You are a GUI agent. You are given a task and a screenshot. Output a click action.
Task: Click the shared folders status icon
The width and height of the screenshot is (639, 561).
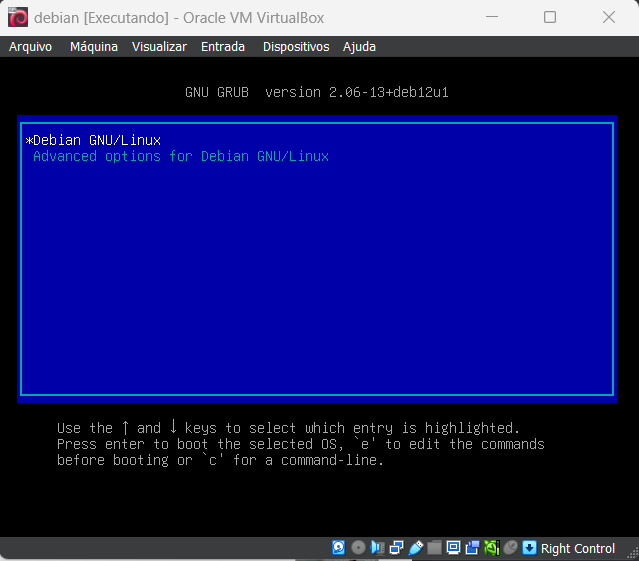[x=434, y=548]
